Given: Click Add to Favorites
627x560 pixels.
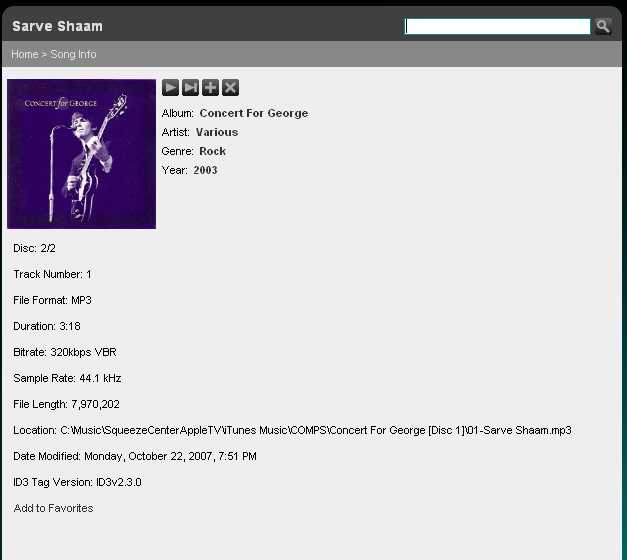Looking at the screenshot, I should [x=53, y=508].
